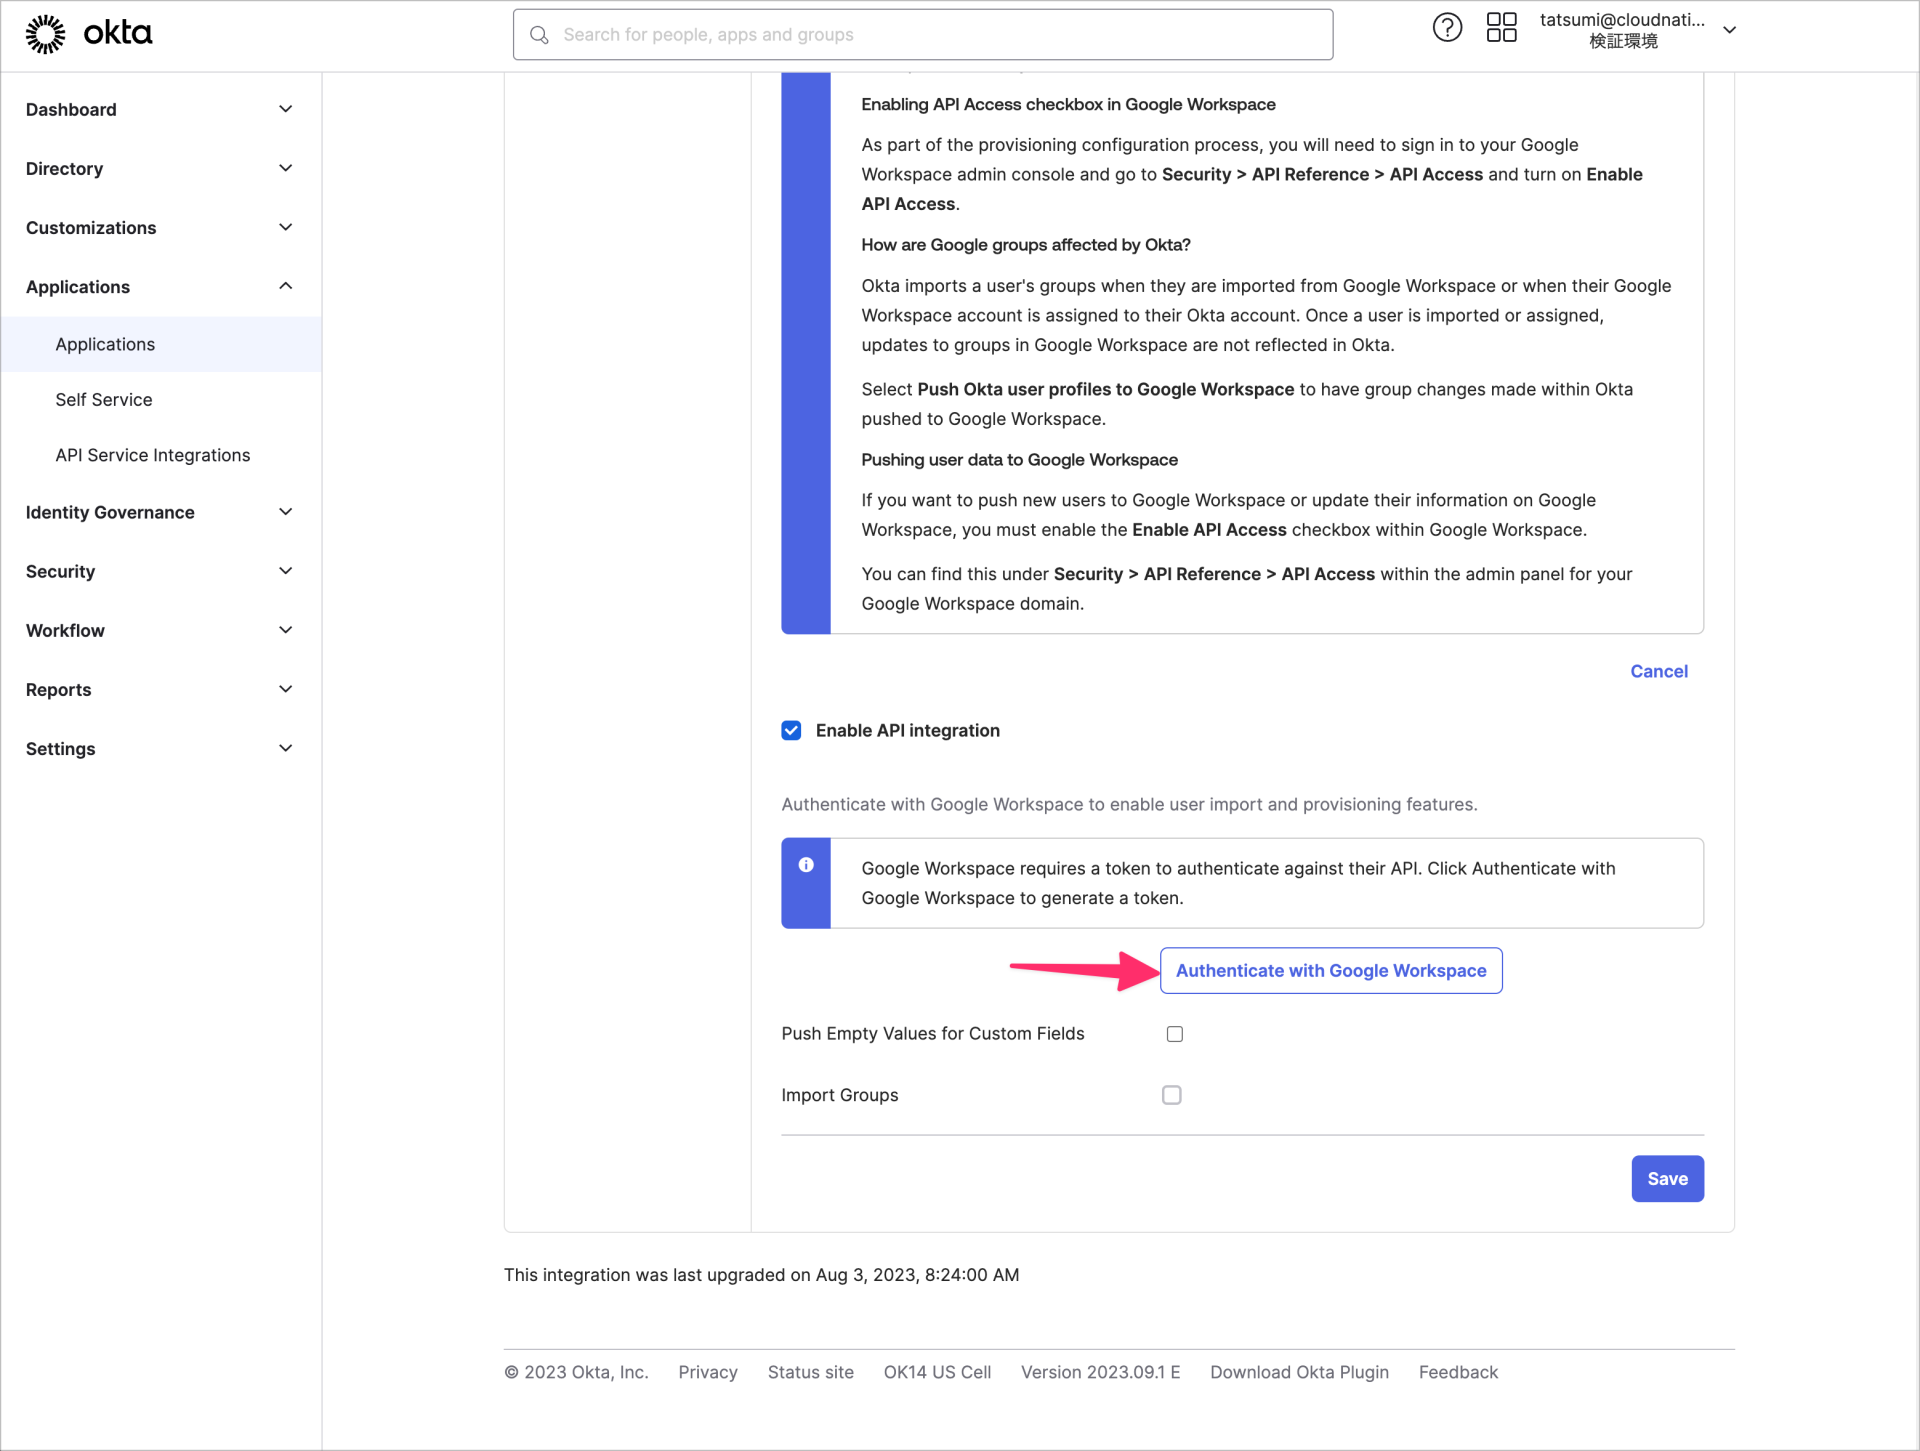Open the tatsumi account dropdown

pyautogui.click(x=1731, y=30)
